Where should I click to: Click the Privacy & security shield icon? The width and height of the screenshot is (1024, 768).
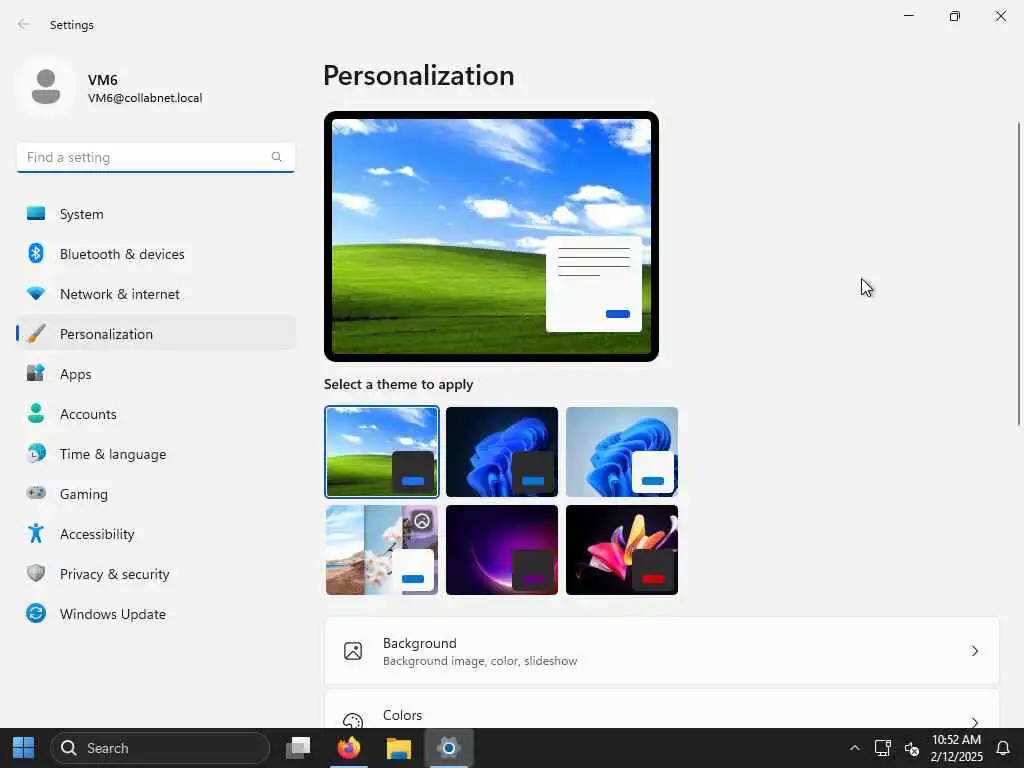(36, 573)
